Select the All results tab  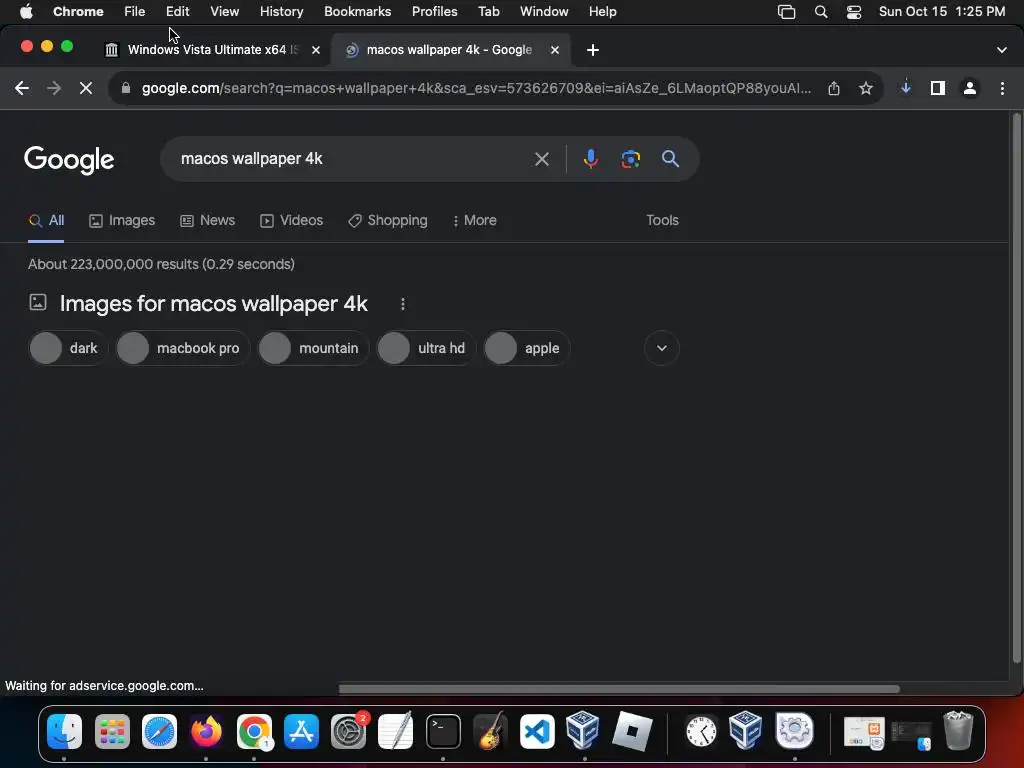coord(46,221)
